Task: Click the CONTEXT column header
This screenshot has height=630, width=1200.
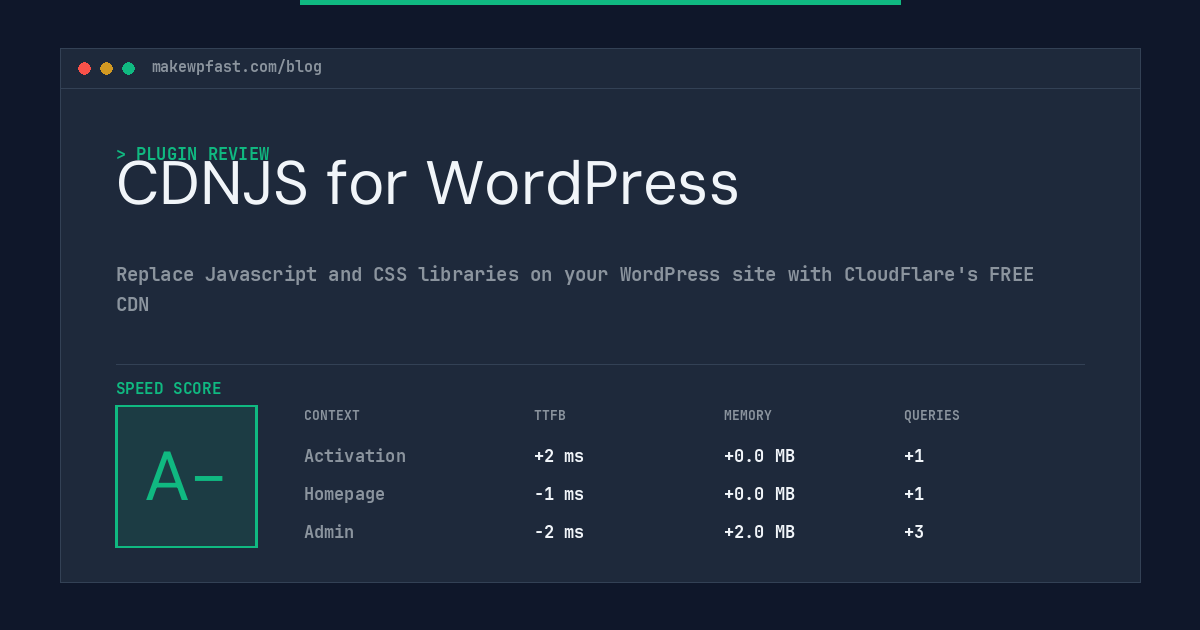Action: coord(332,416)
